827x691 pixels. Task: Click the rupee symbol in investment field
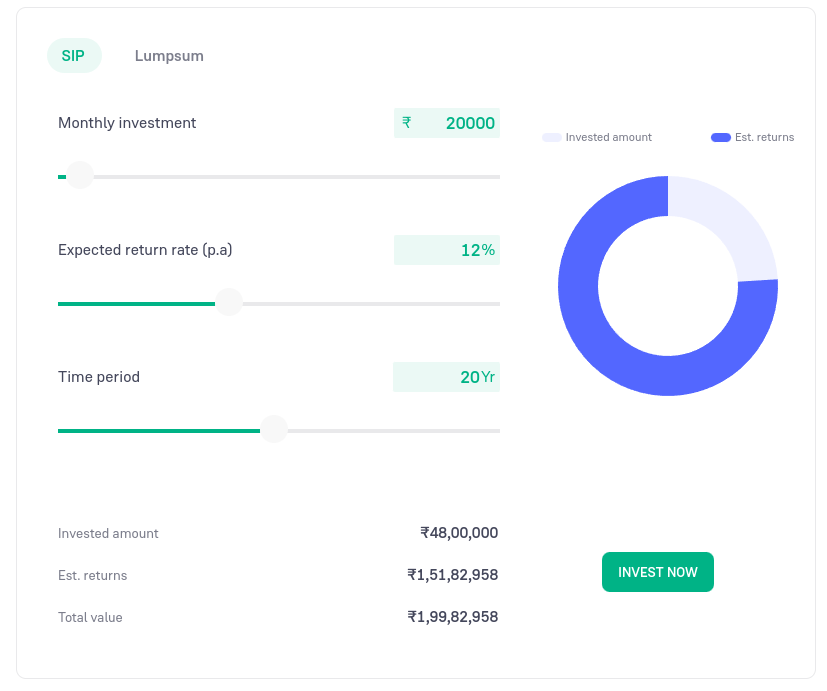coord(407,123)
